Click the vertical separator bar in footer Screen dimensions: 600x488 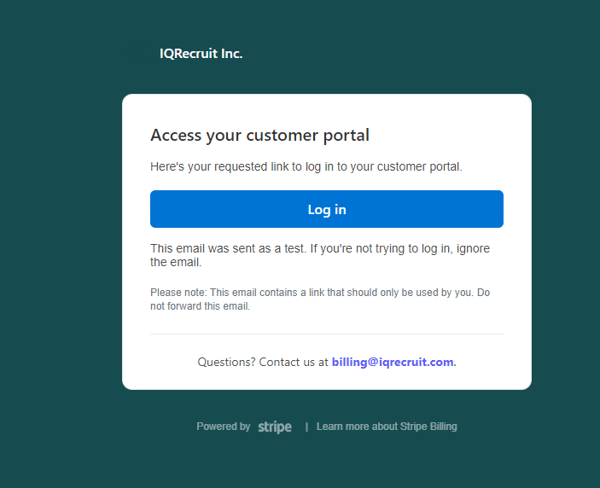pyautogui.click(x=306, y=426)
